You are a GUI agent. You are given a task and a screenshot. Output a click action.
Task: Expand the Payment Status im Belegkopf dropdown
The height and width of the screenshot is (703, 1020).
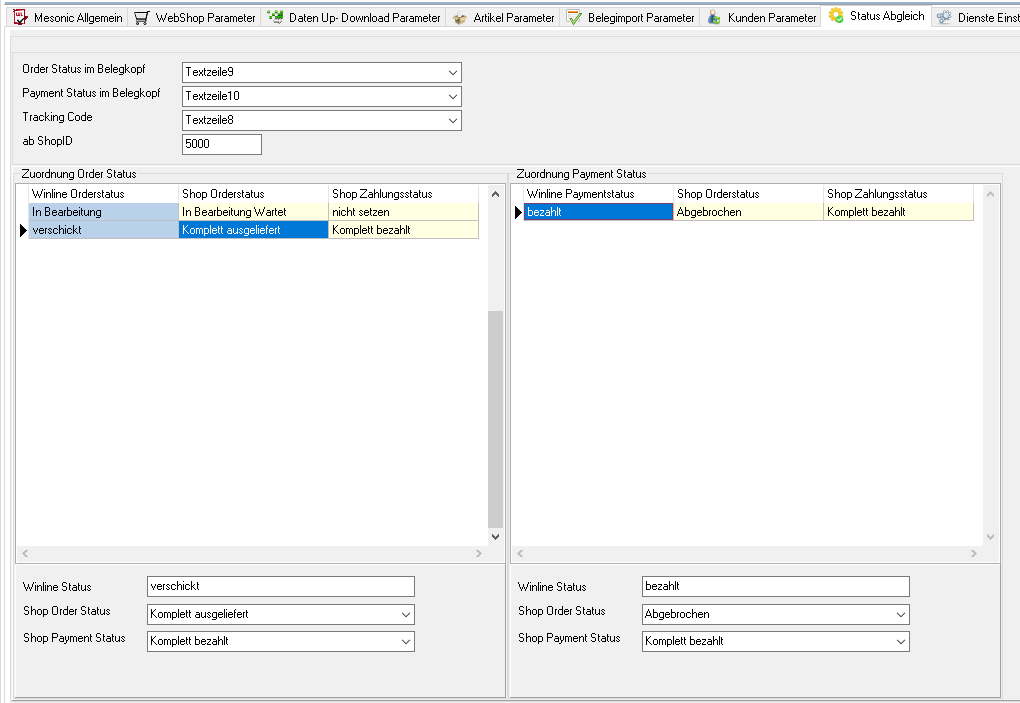[x=453, y=97]
